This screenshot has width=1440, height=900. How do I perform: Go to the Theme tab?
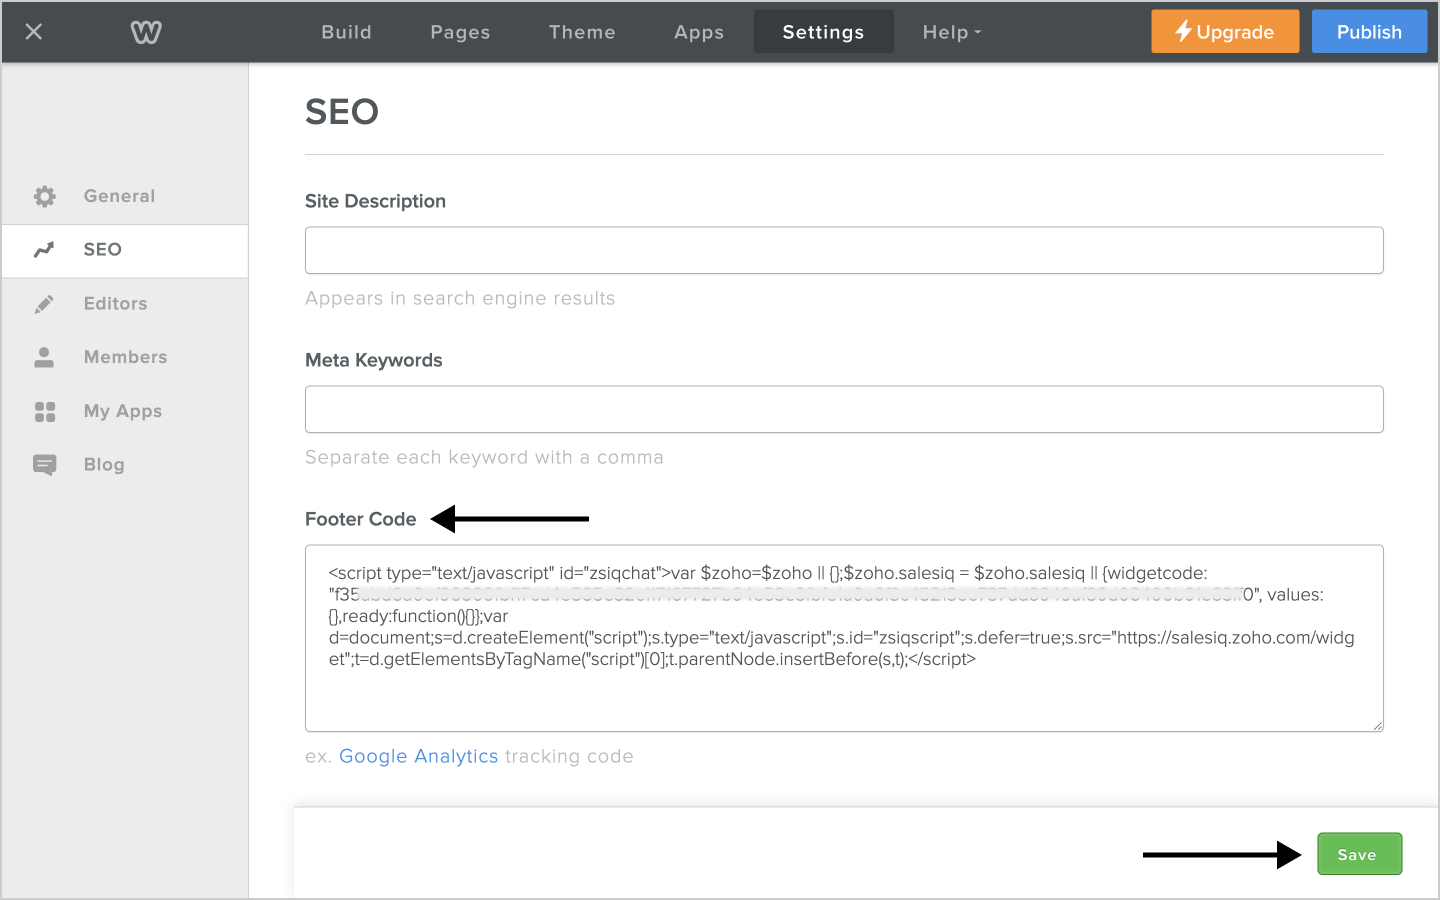pyautogui.click(x=582, y=32)
